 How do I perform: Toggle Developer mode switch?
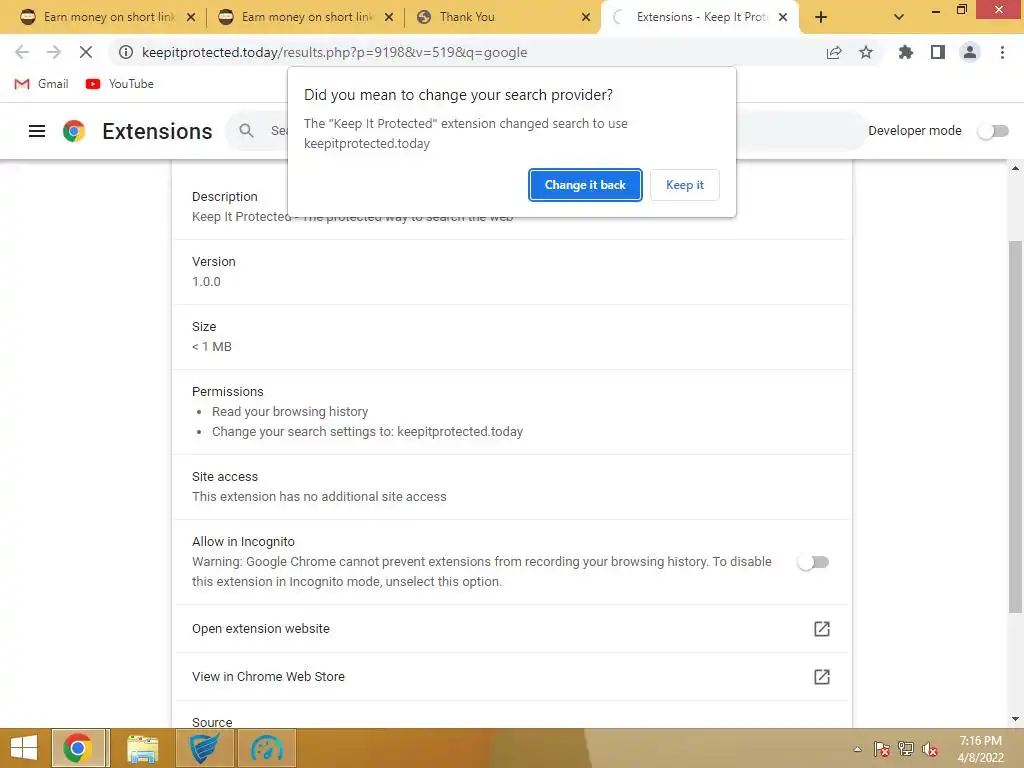pyautogui.click(x=993, y=131)
